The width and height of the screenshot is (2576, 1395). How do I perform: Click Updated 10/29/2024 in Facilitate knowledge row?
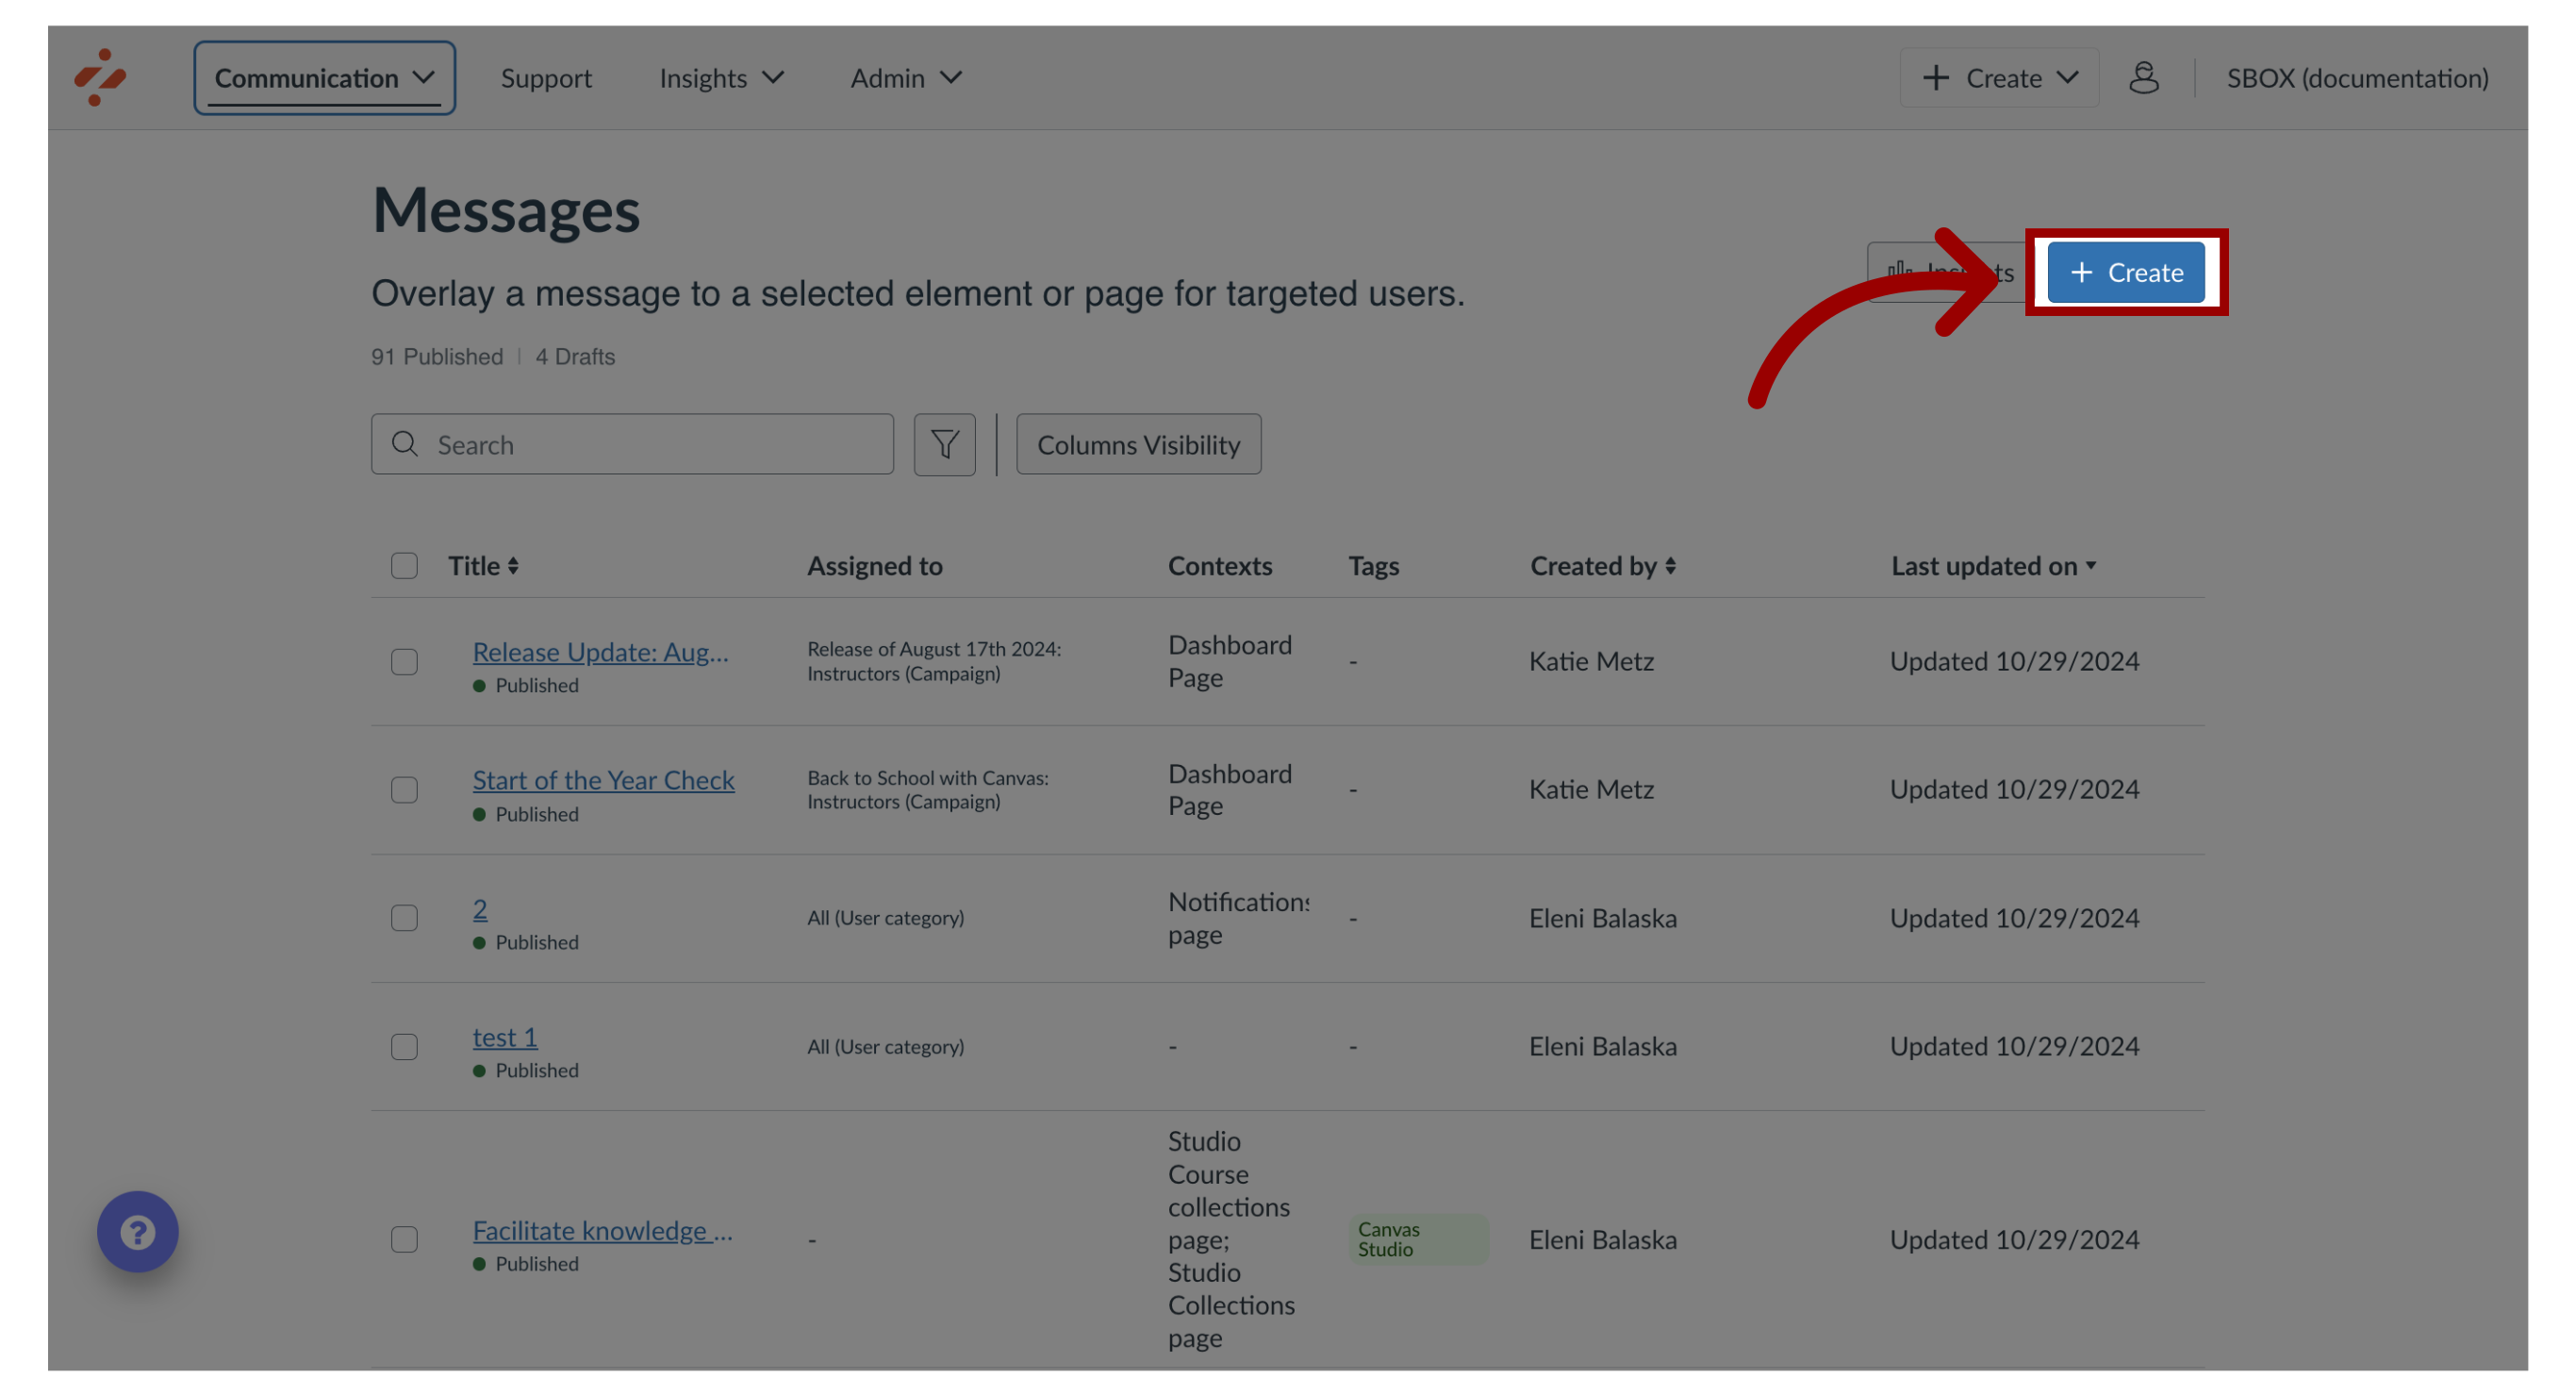[2014, 1240]
